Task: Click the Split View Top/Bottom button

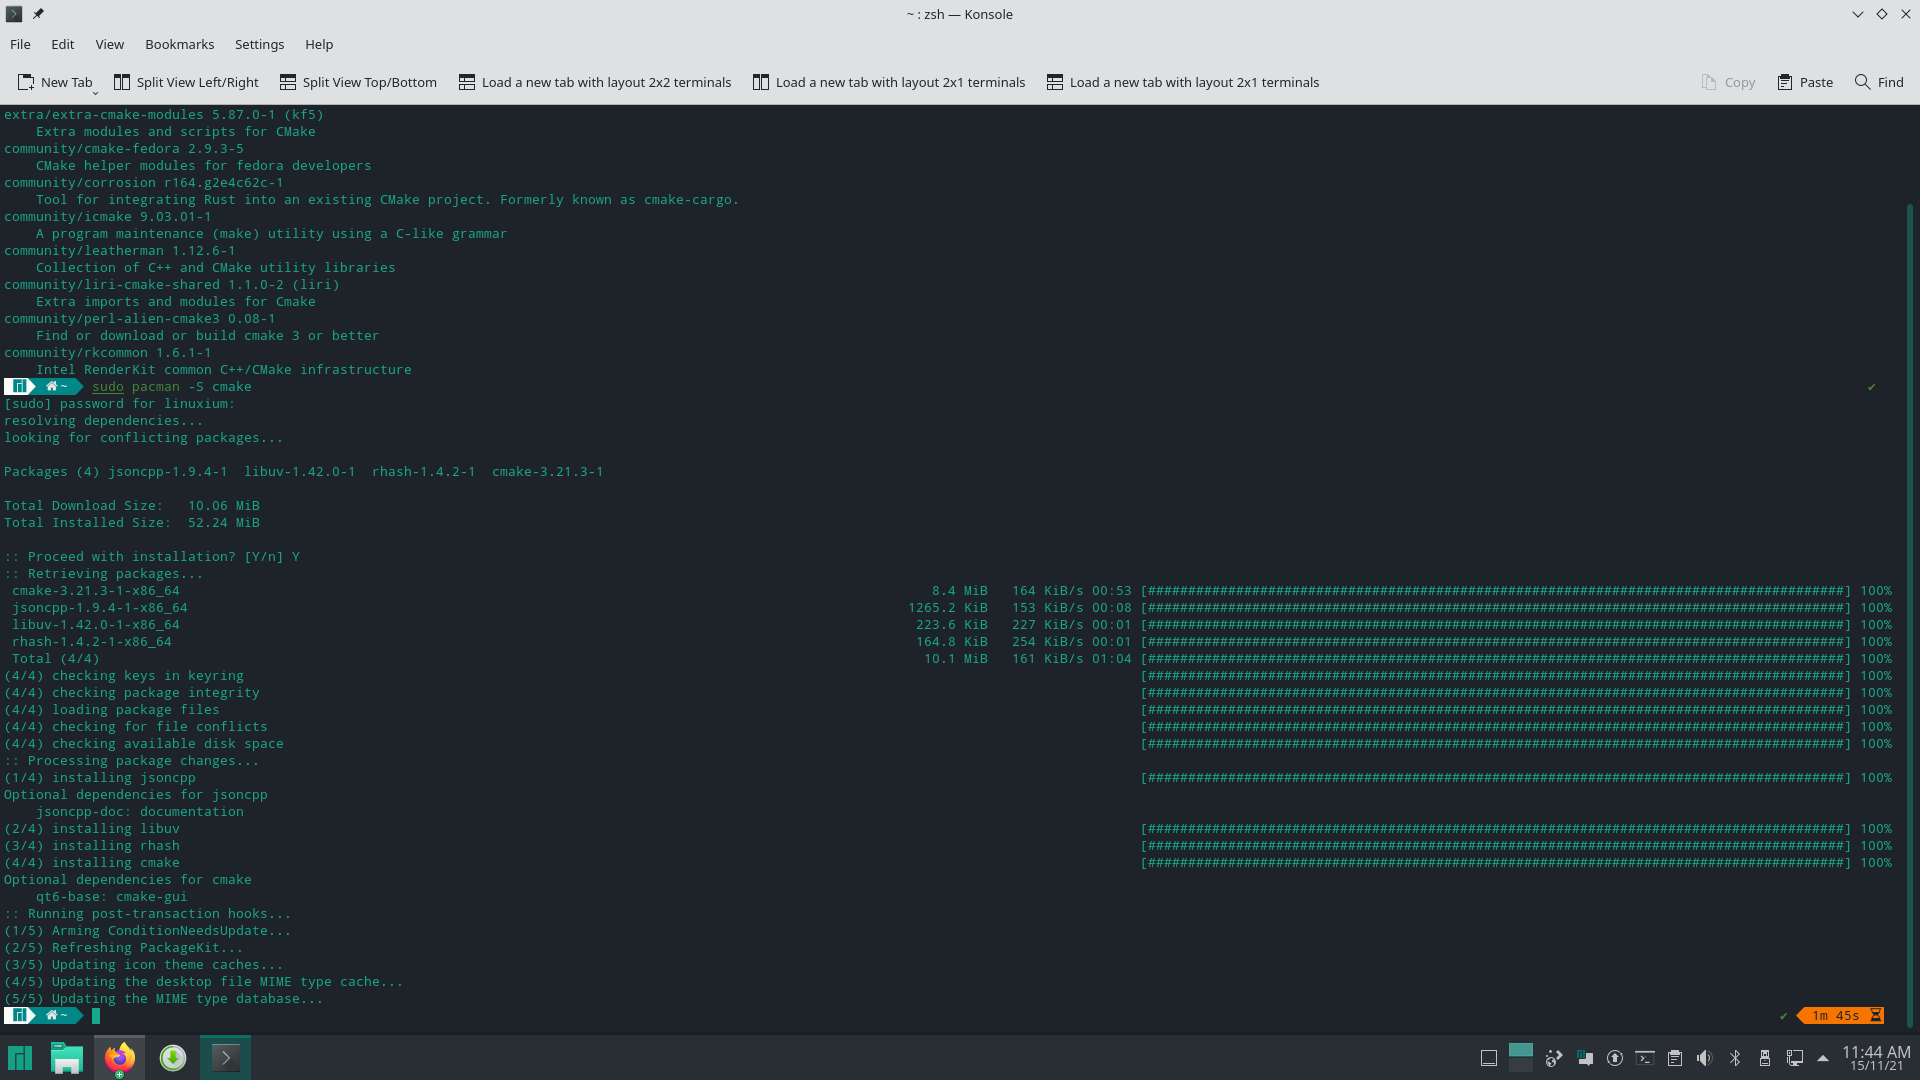Action: click(359, 82)
